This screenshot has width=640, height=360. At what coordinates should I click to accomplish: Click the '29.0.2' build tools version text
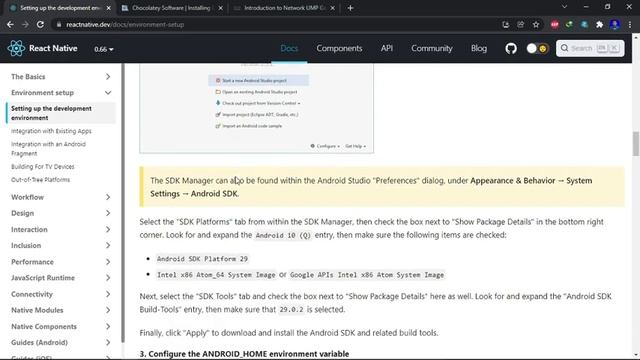pyautogui.click(x=291, y=310)
